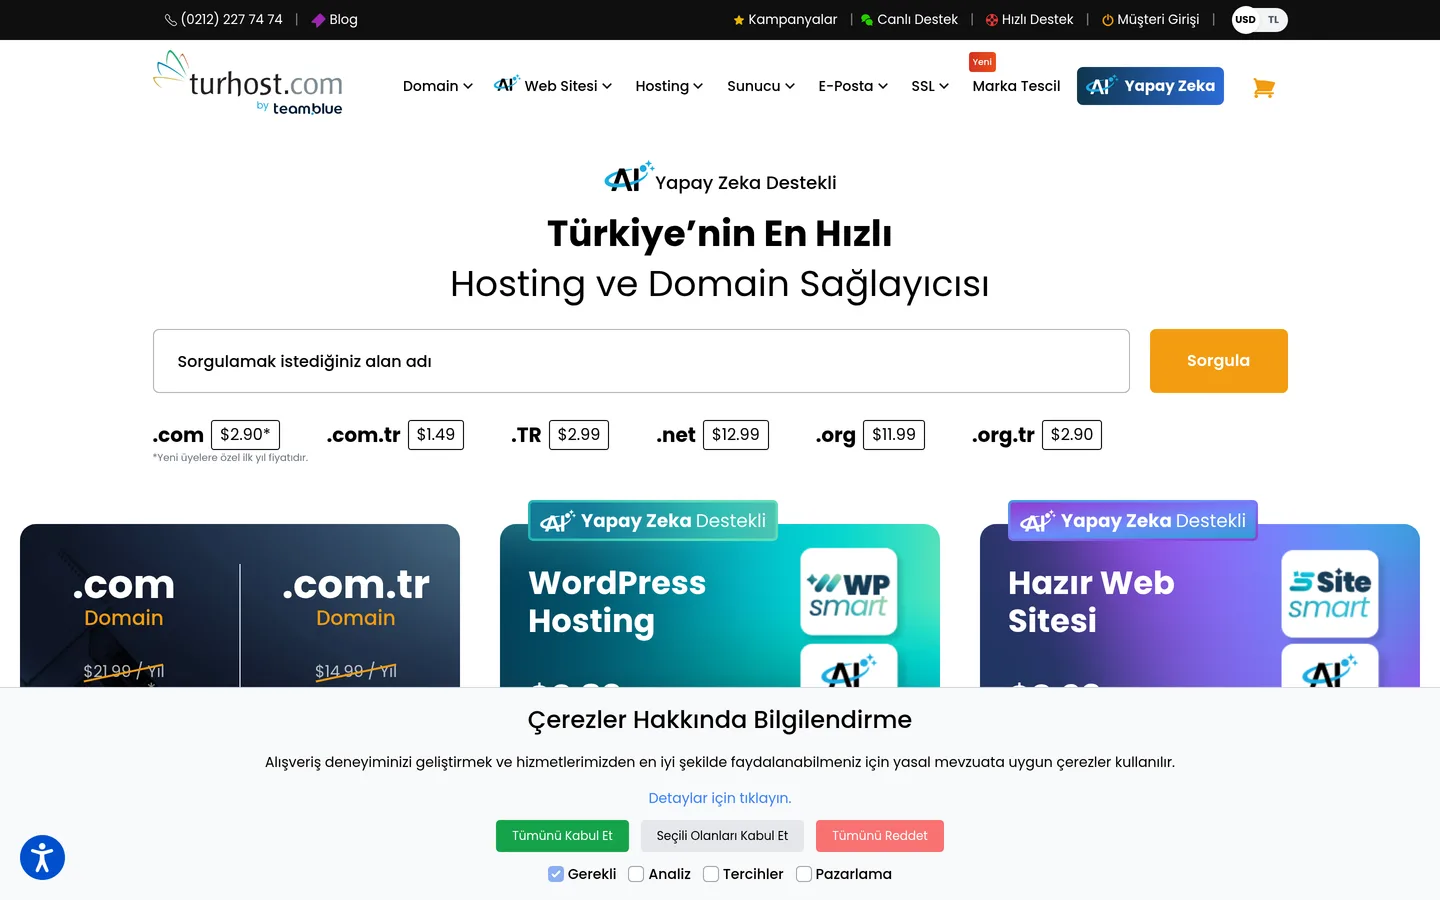Click the WP smart logo tile
Screen dimensions: 1440x900
pos(849,592)
